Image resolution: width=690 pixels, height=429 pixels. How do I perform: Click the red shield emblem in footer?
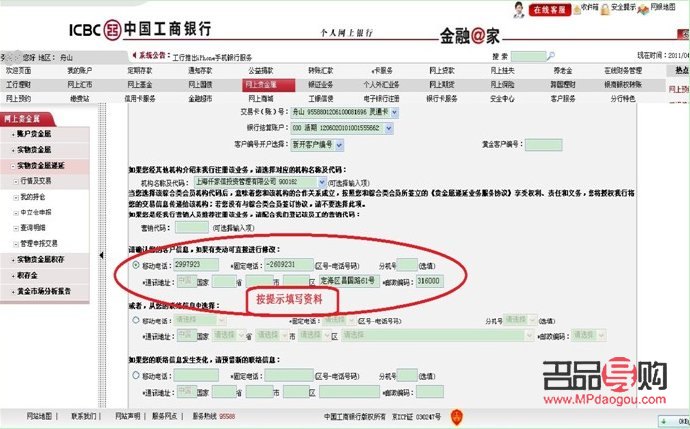pyautogui.click(x=457, y=417)
